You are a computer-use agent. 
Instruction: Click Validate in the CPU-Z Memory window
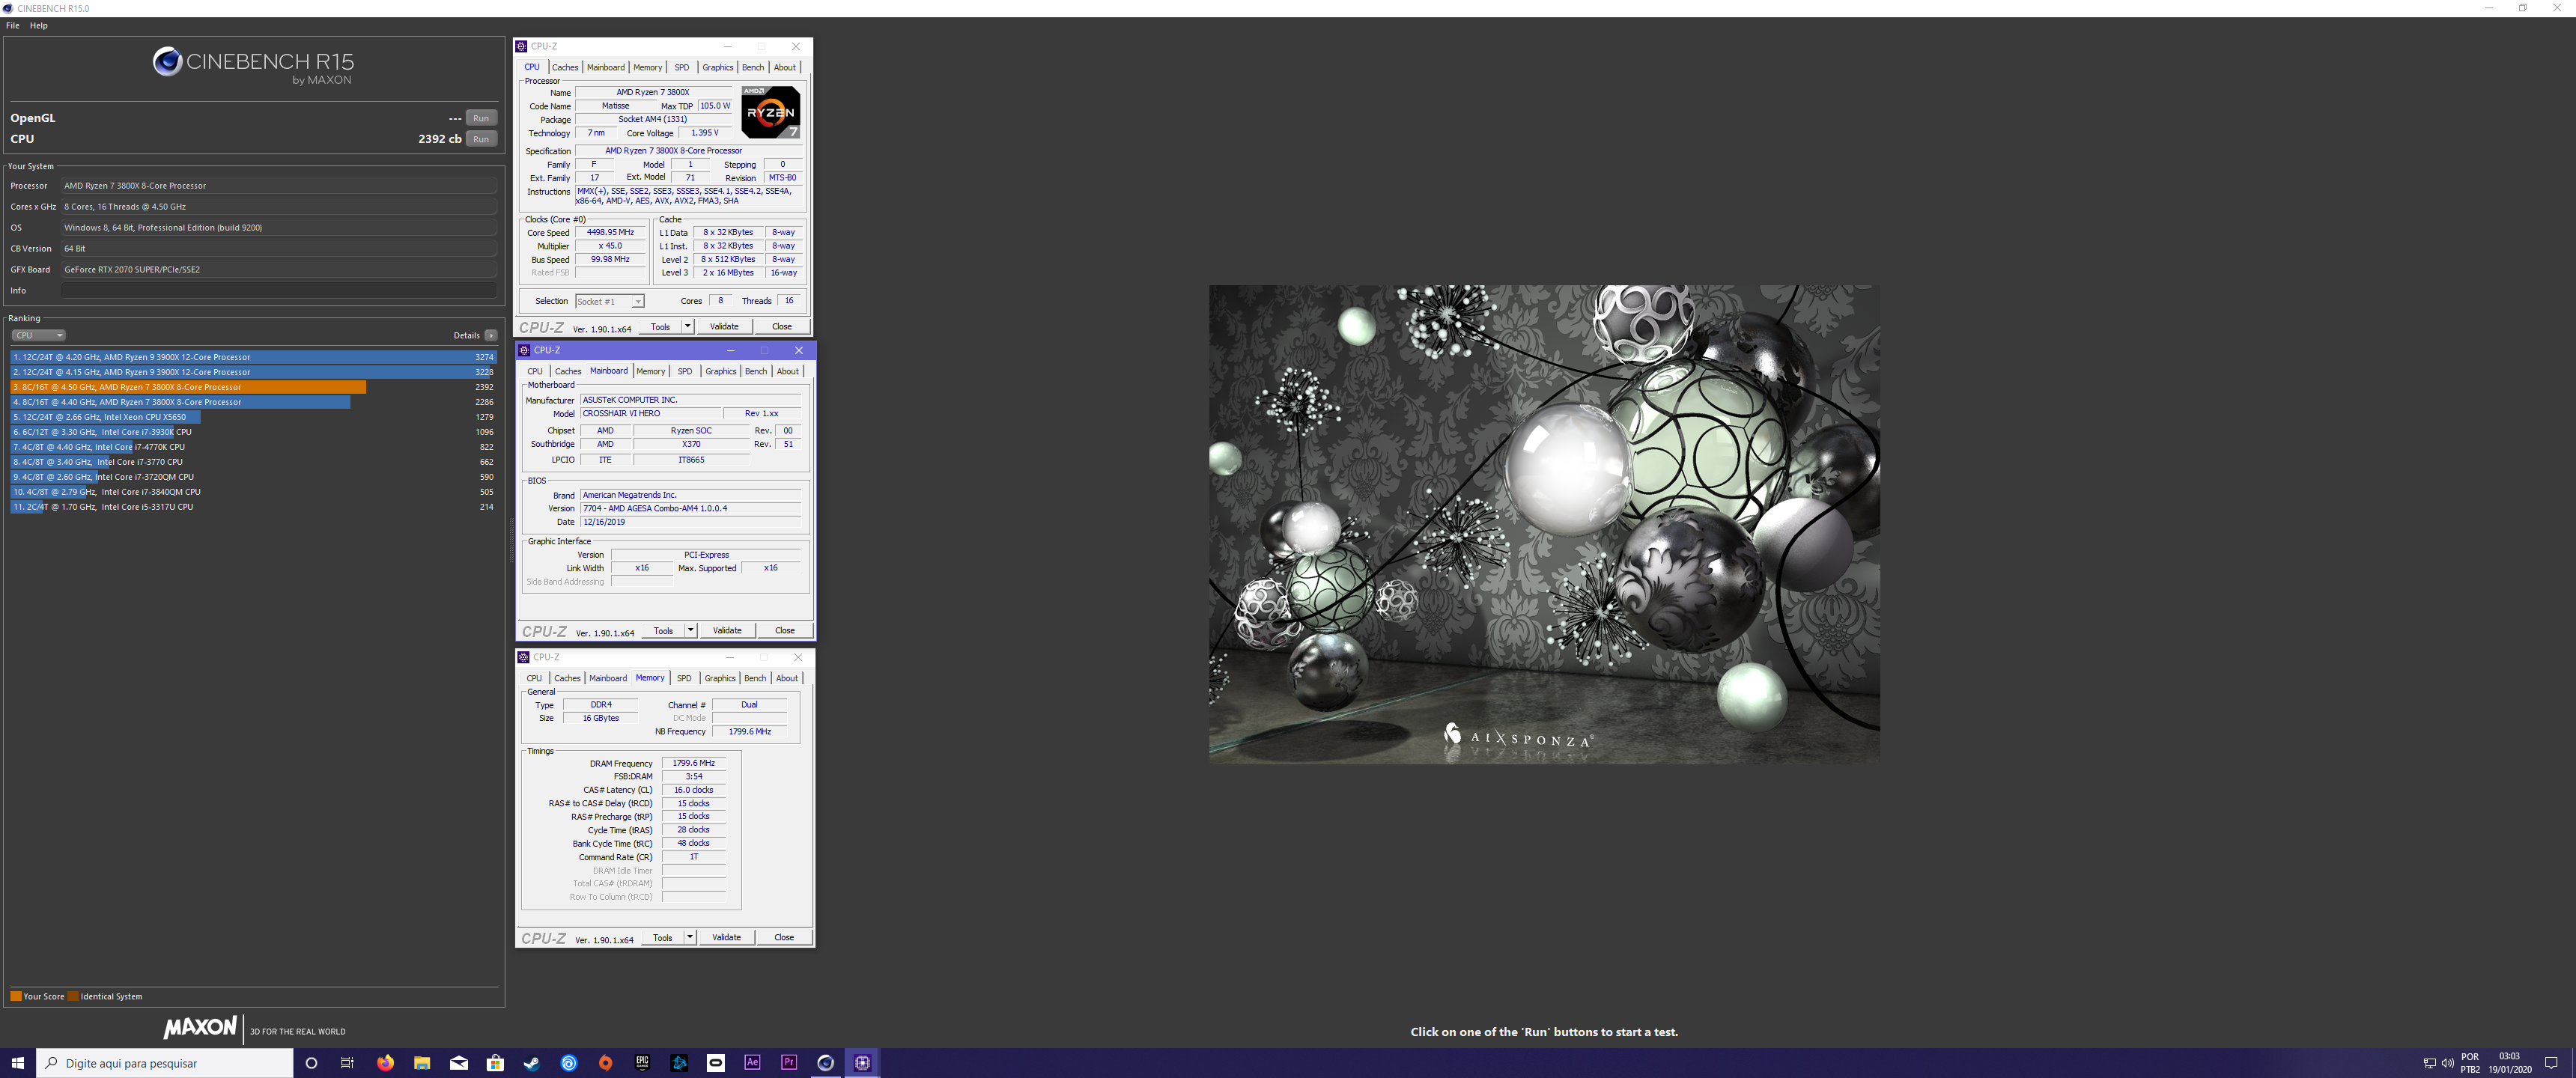tap(726, 937)
